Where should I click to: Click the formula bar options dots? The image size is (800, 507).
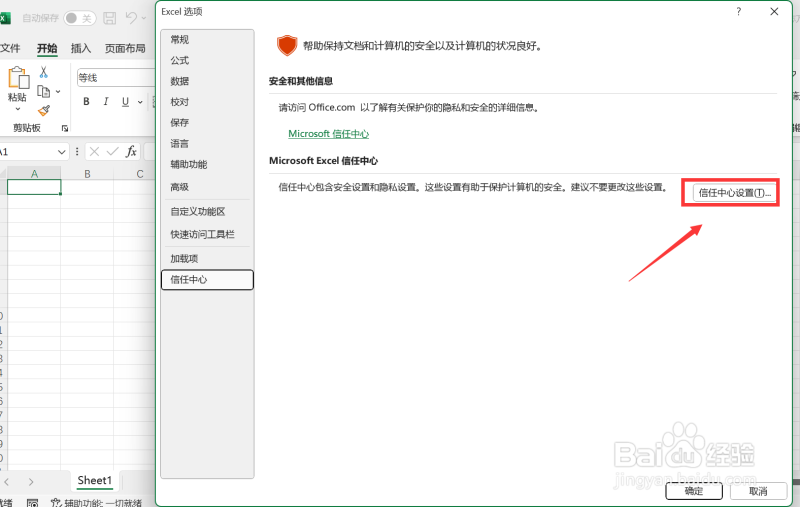tap(77, 151)
